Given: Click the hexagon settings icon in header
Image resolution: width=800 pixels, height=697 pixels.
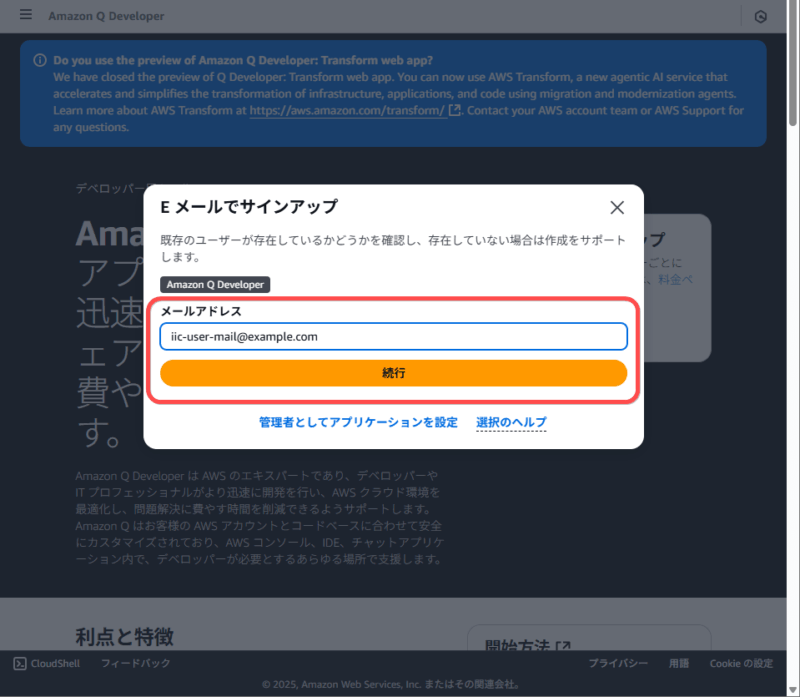Looking at the screenshot, I should pyautogui.click(x=760, y=17).
